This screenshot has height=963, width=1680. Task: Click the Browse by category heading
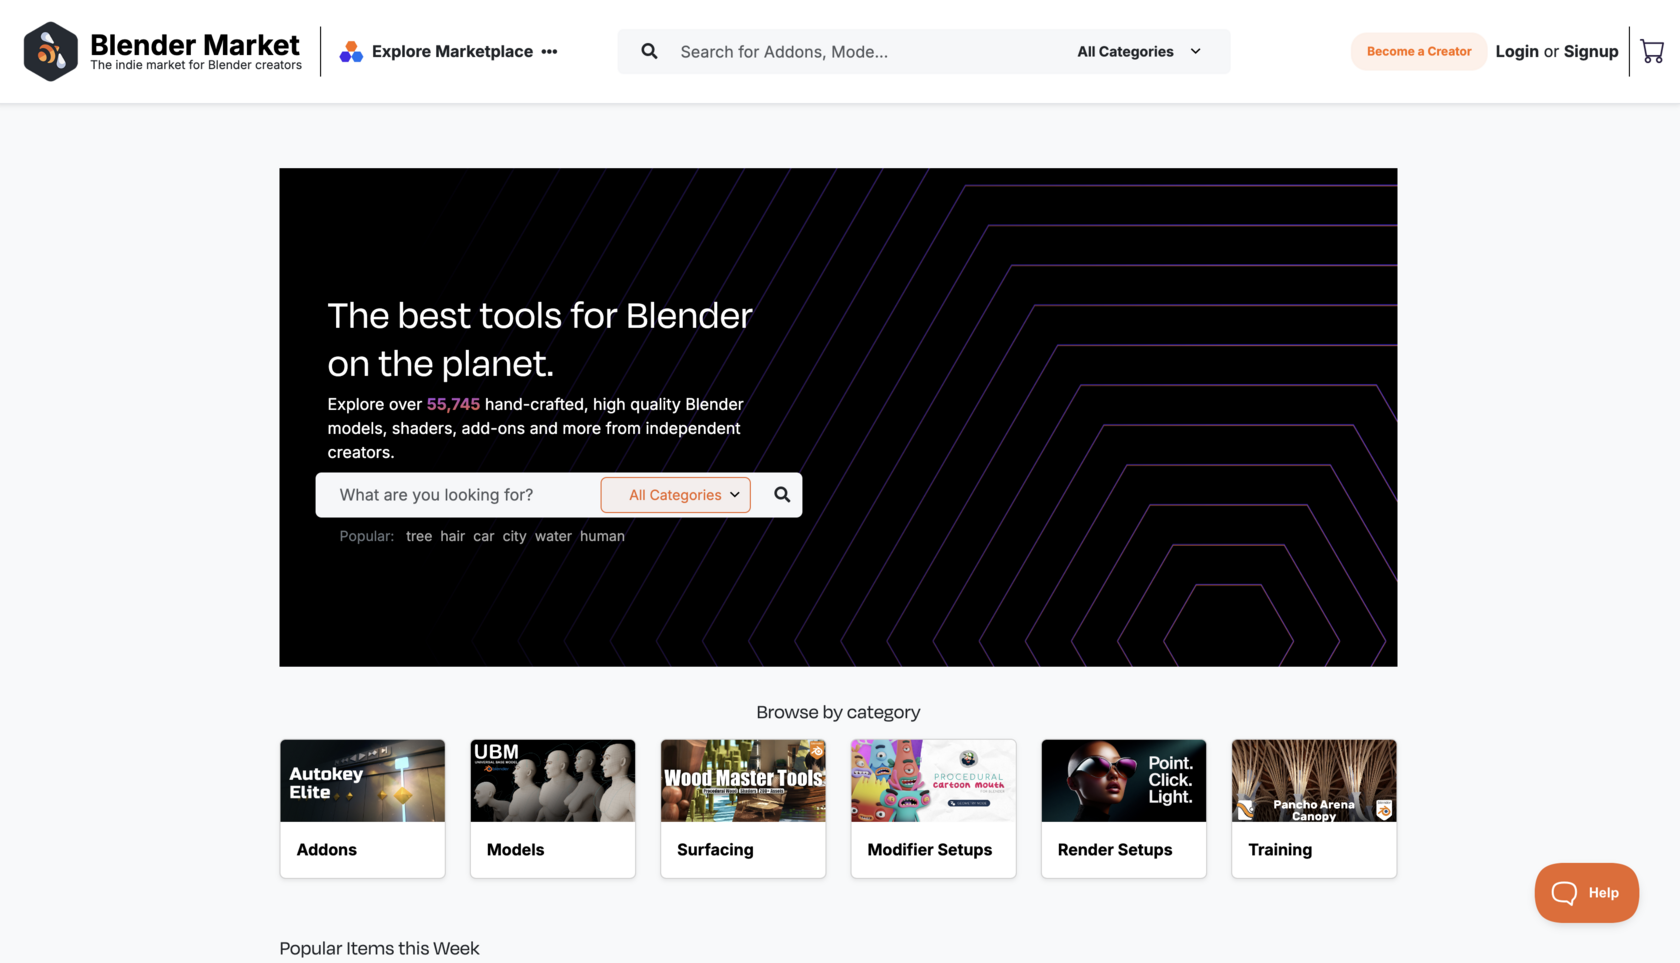[x=838, y=713]
